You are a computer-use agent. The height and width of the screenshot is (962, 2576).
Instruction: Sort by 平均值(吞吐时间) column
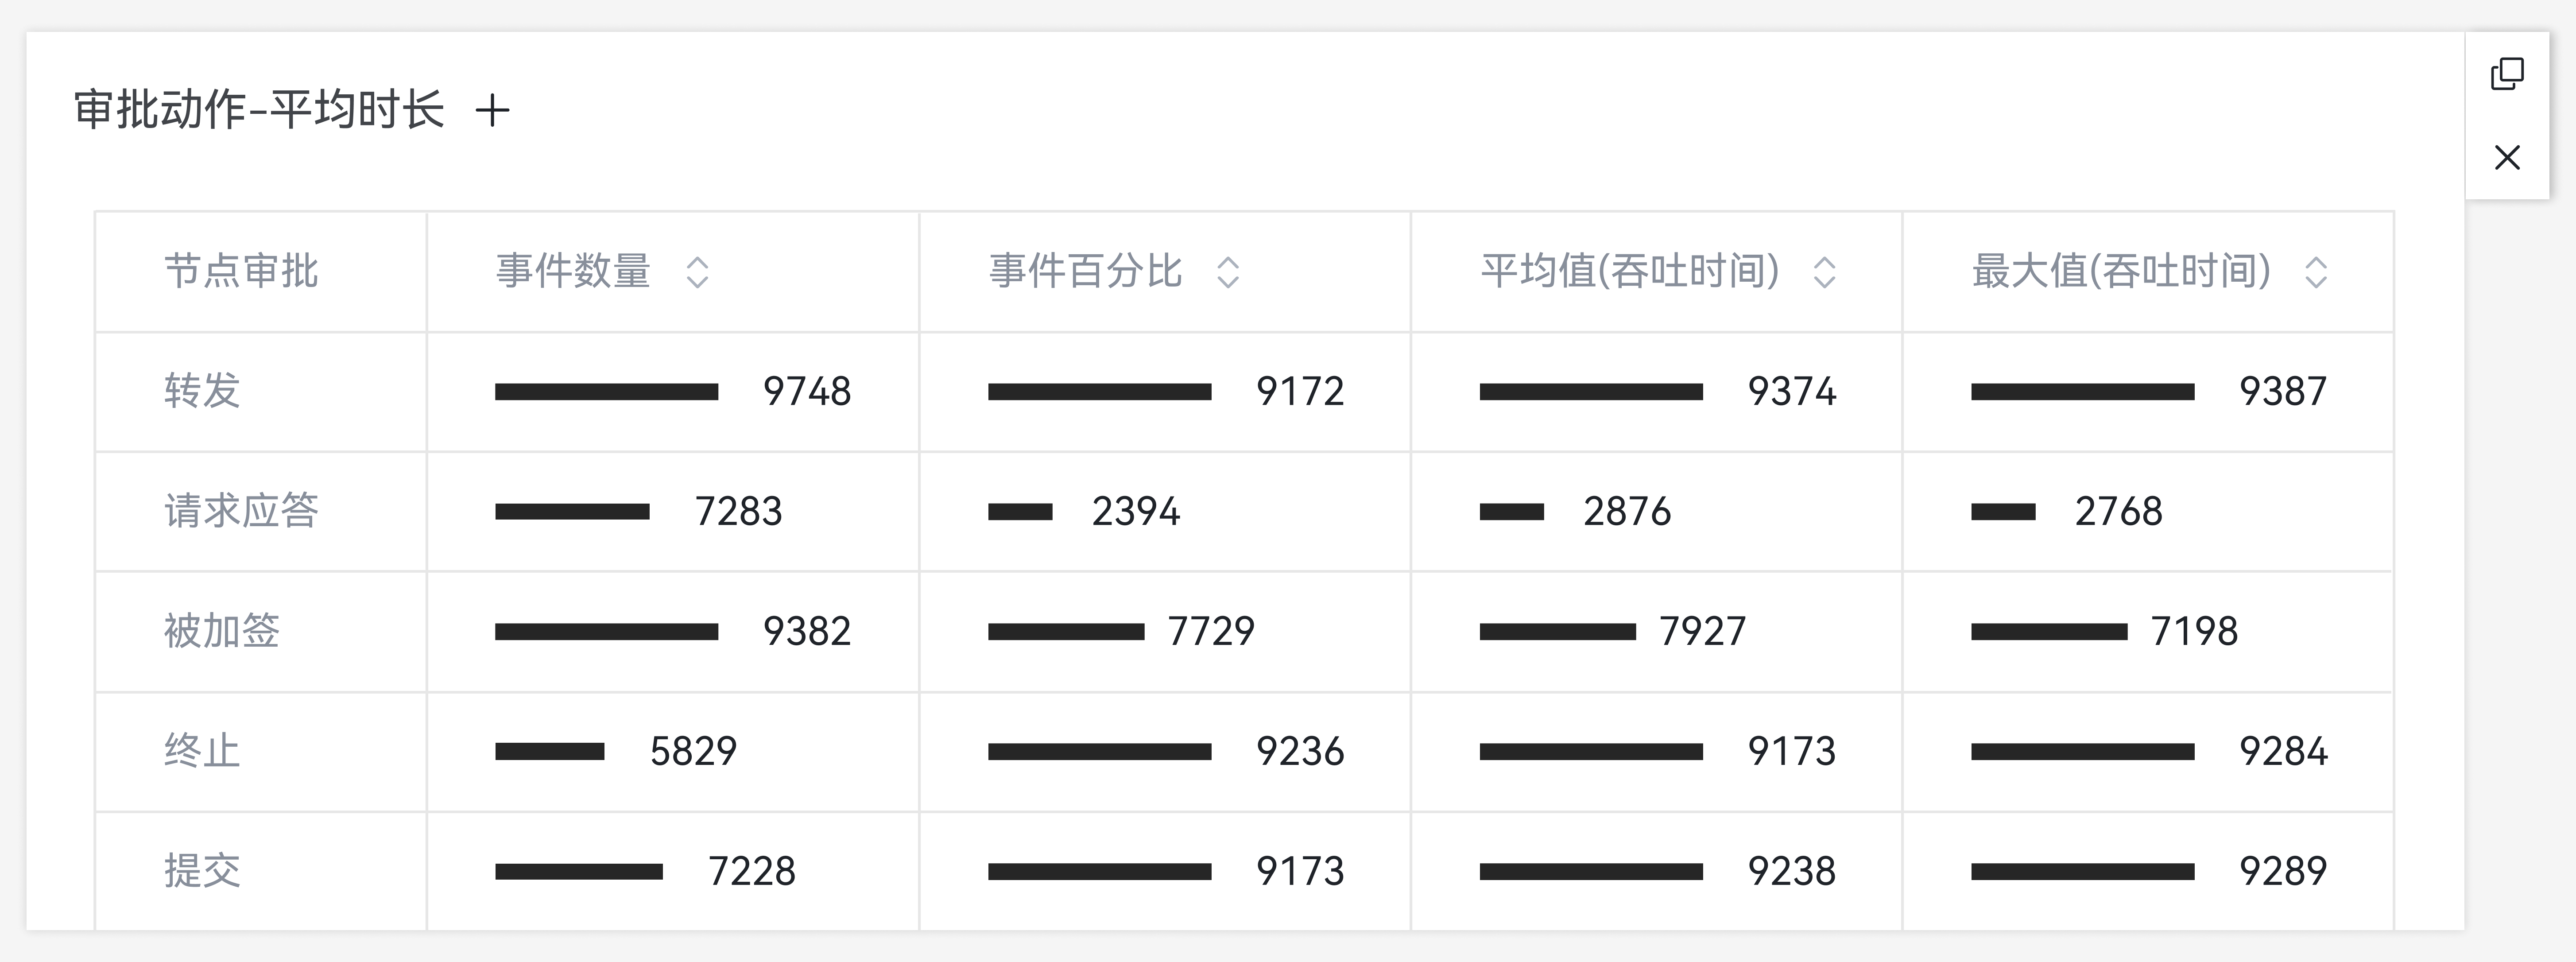[1824, 272]
